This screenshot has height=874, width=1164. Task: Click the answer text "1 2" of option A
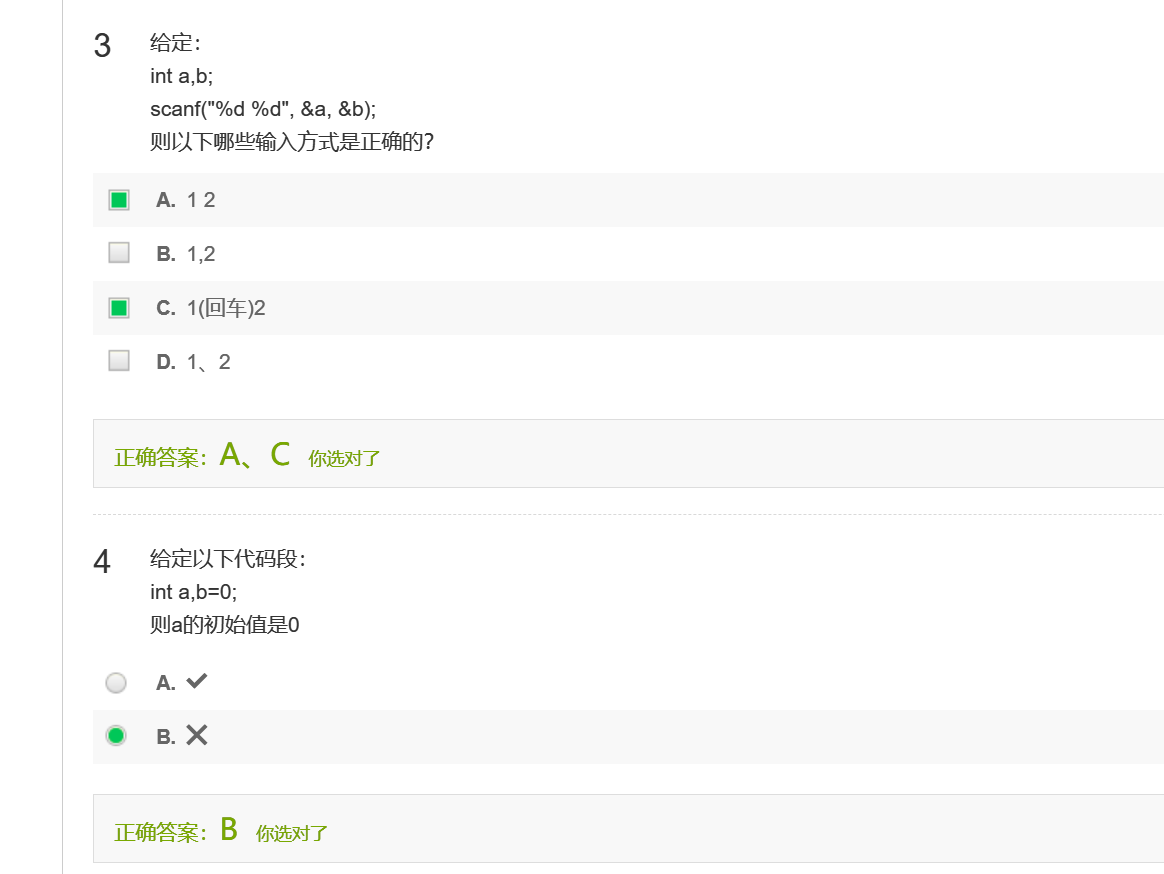coord(201,200)
